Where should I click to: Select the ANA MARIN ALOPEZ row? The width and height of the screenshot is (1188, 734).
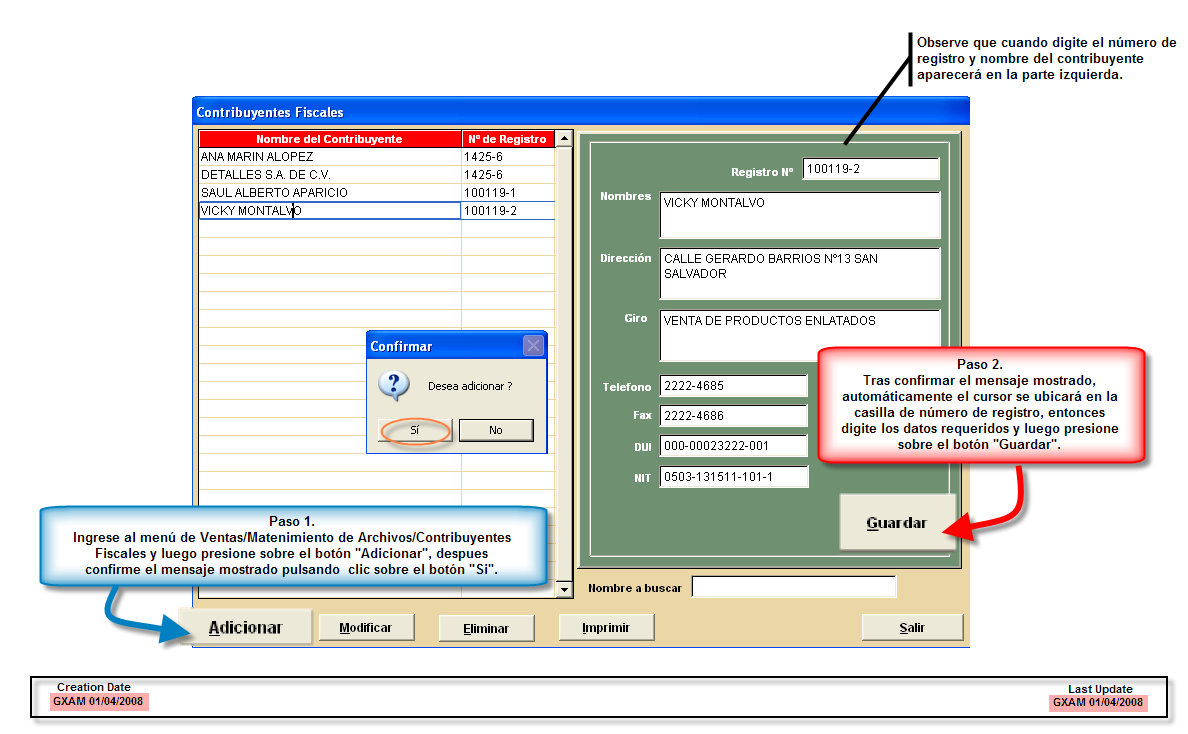click(x=329, y=157)
